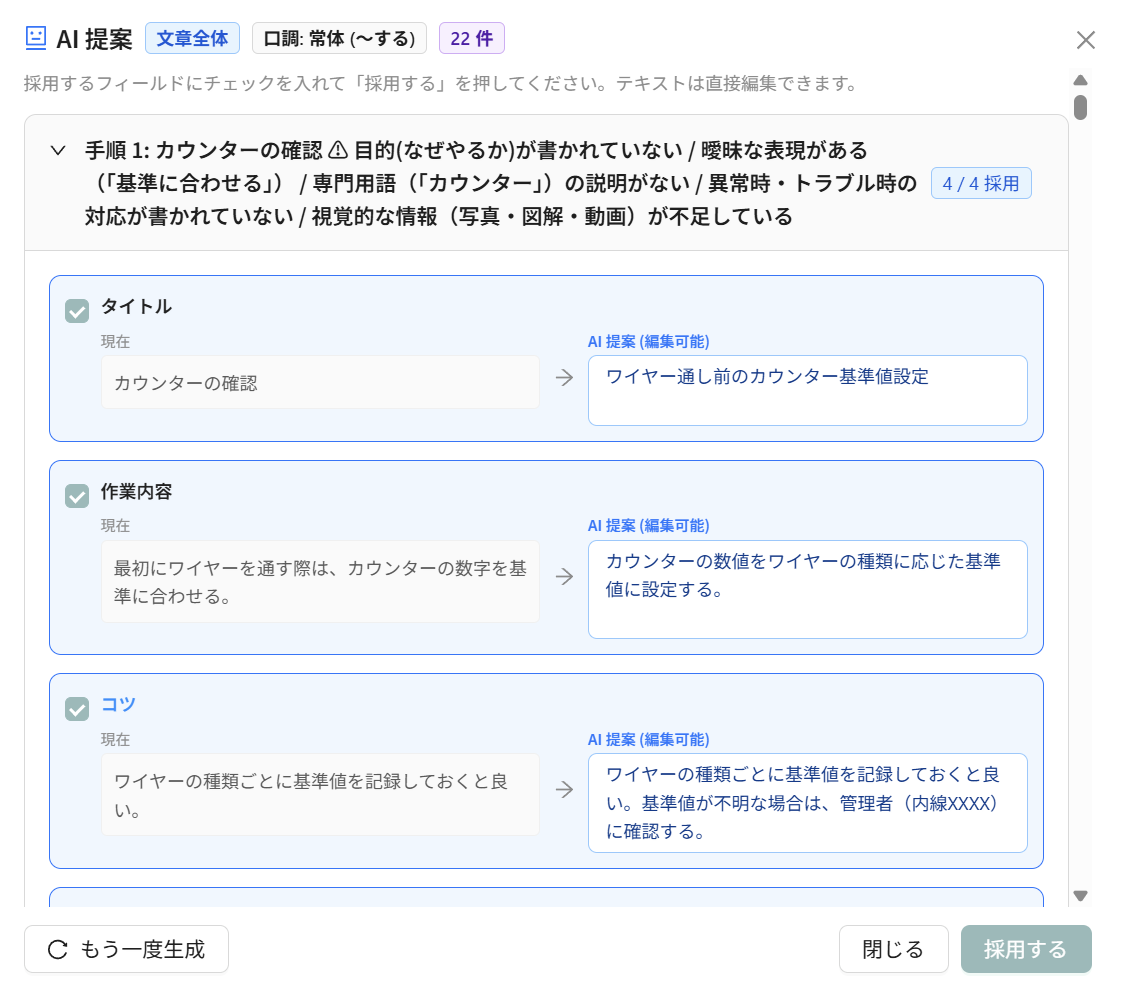The width and height of the screenshot is (1121, 987).
Task: Click the scrollbar down arrow
Action: pyautogui.click(x=1080, y=896)
